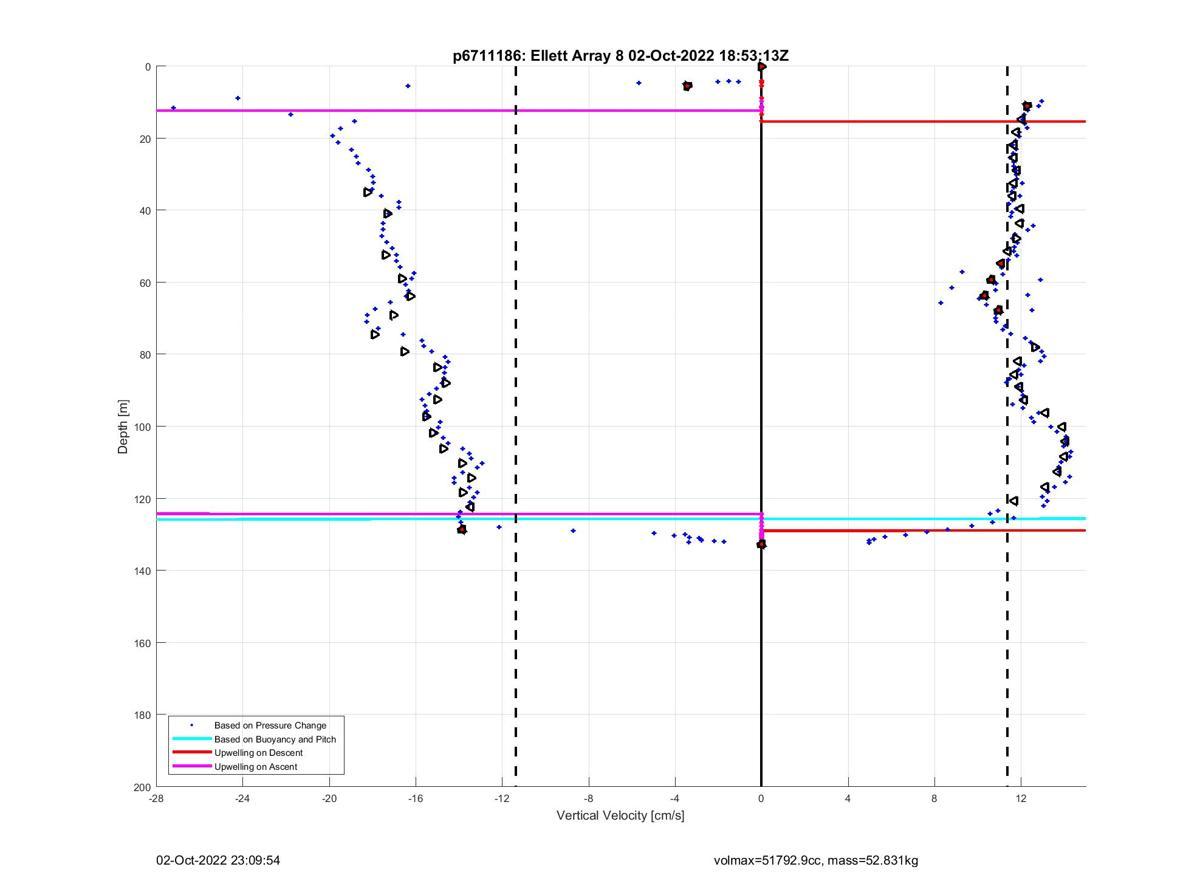This screenshot has height=885, width=1200.
Task: Click the red line sample in the legend
Action: [191, 753]
